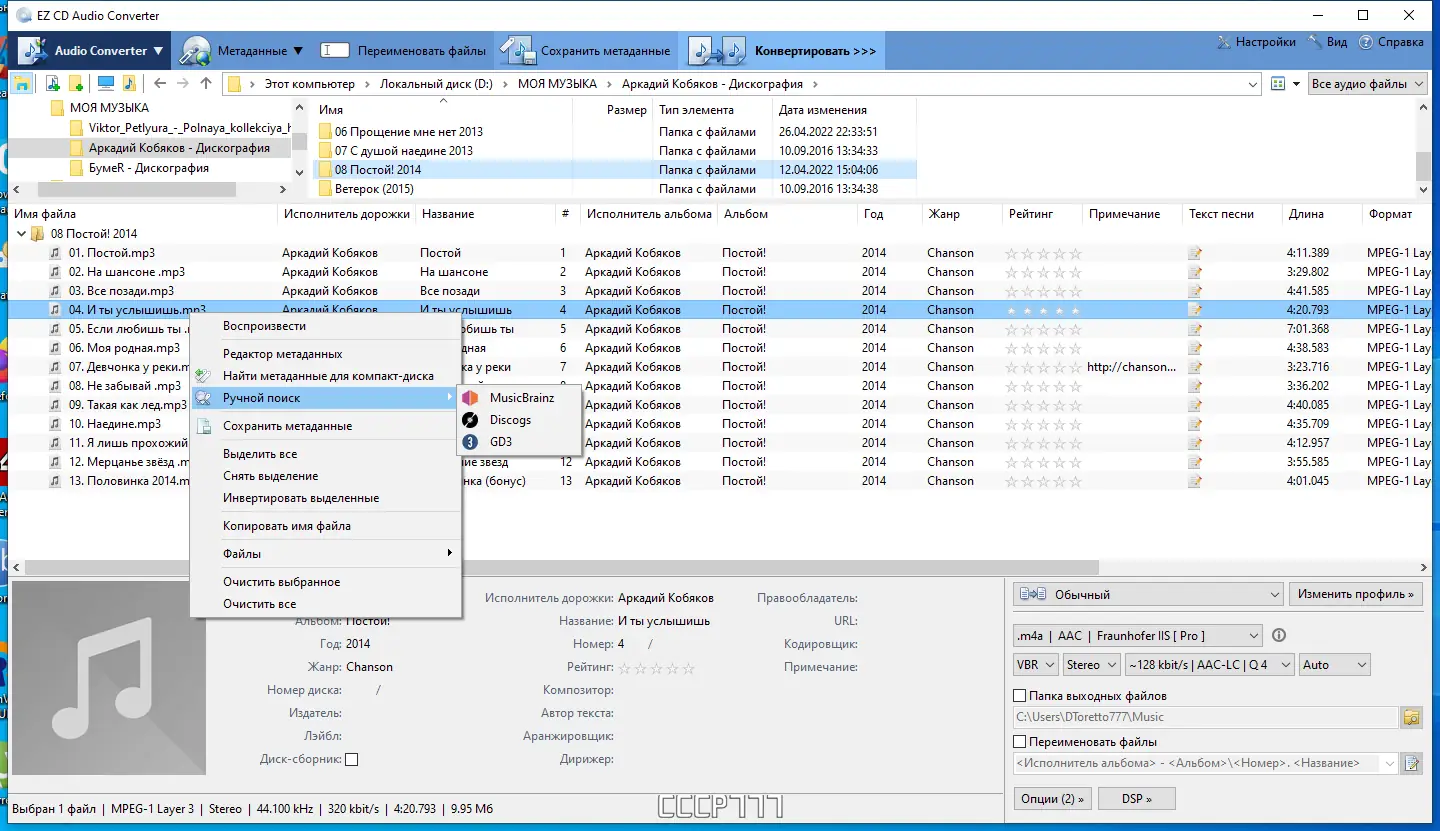Open the Метаданные toolbar dropdown

[243, 50]
